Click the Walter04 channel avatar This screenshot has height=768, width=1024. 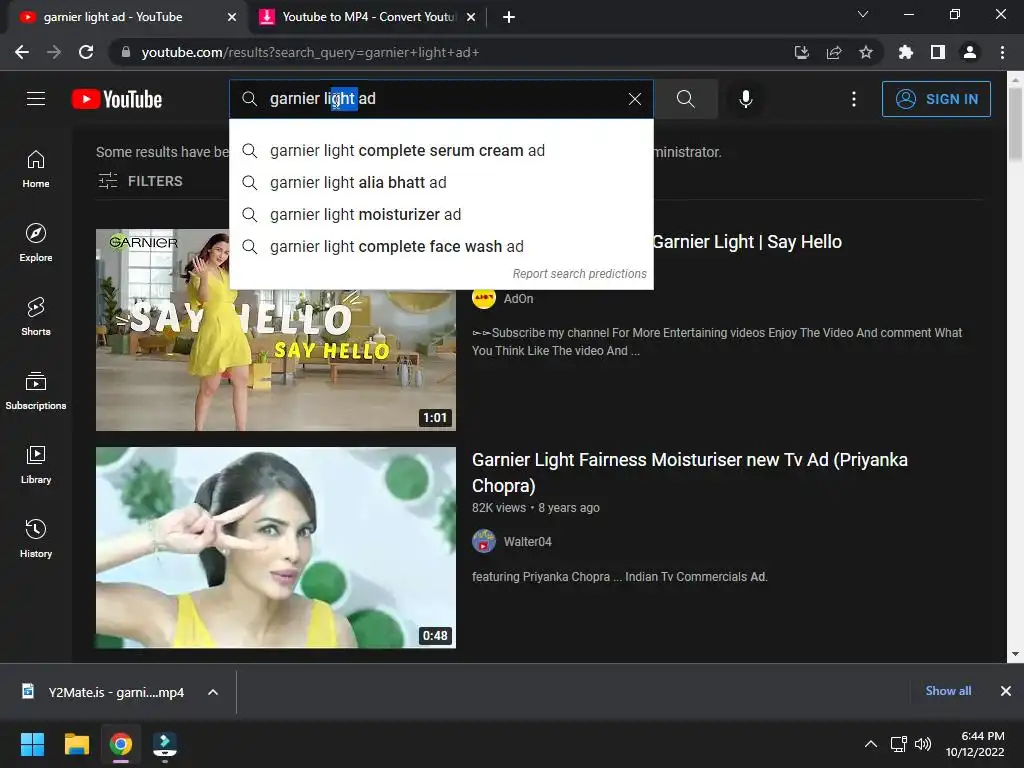484,541
